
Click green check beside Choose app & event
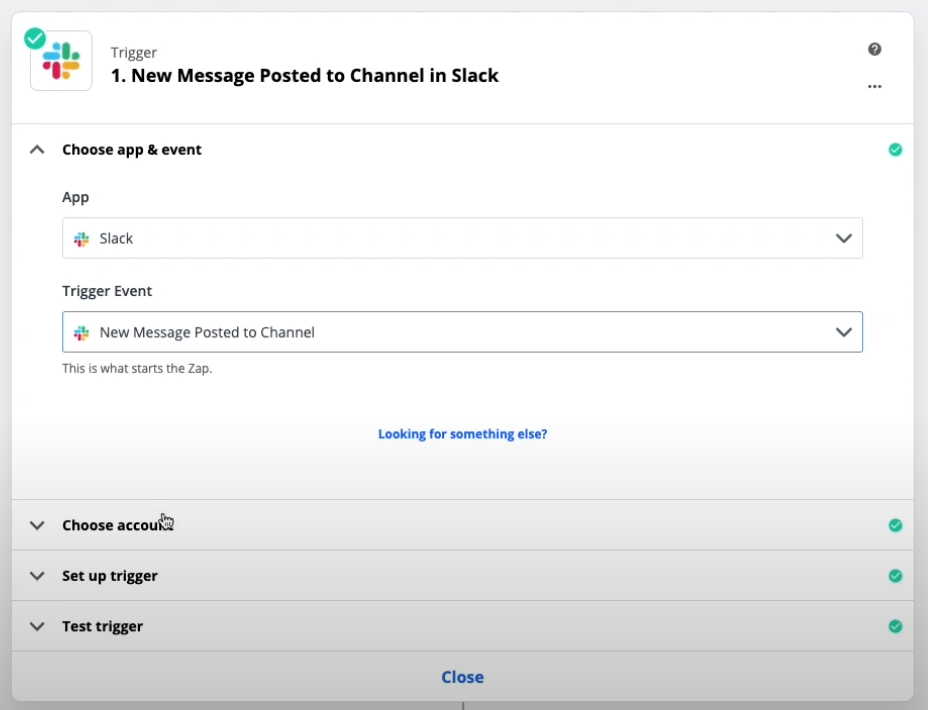coord(895,150)
